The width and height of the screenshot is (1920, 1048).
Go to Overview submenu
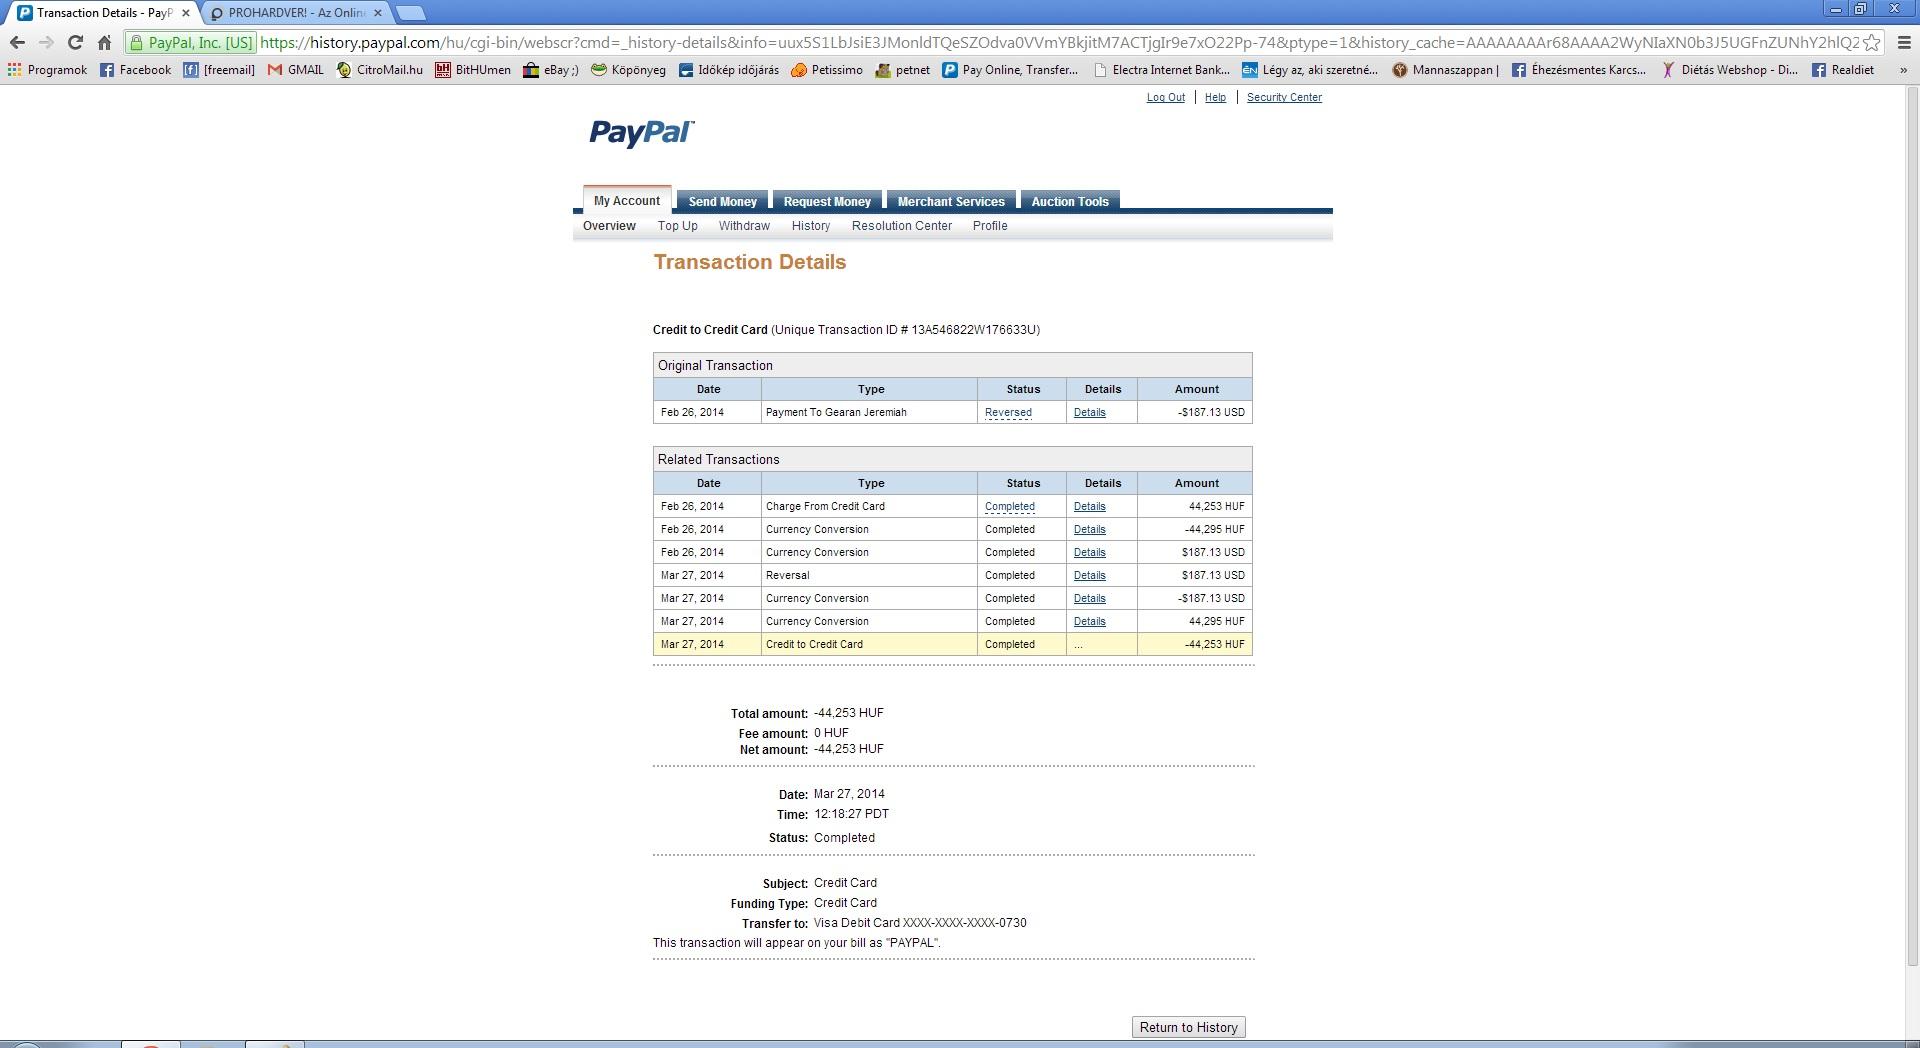pos(609,226)
